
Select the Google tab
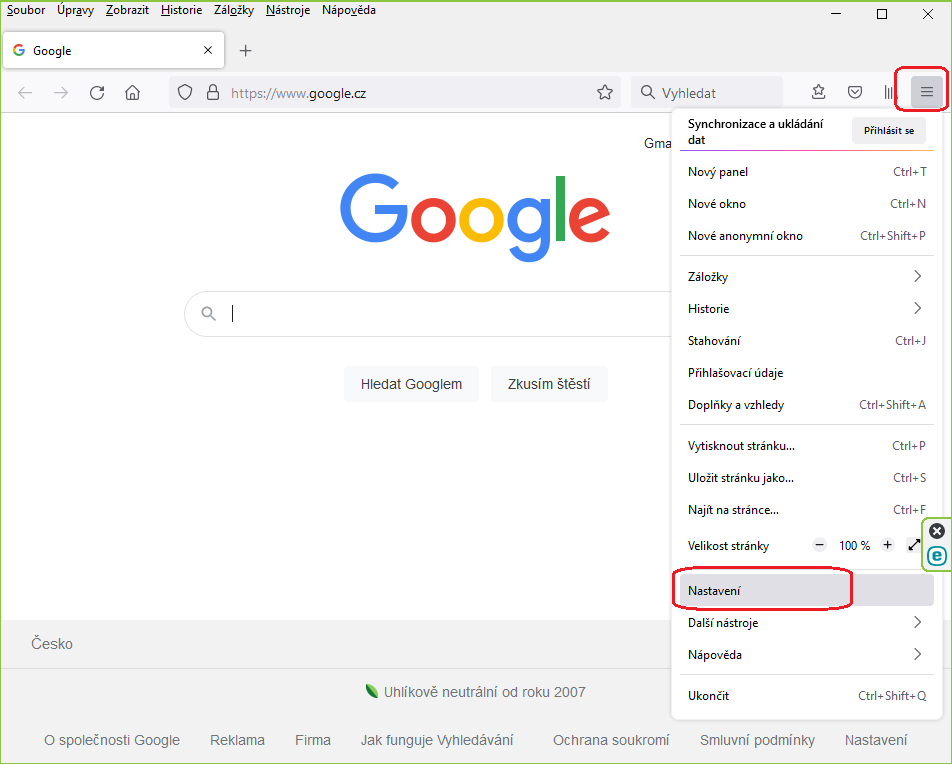[114, 50]
